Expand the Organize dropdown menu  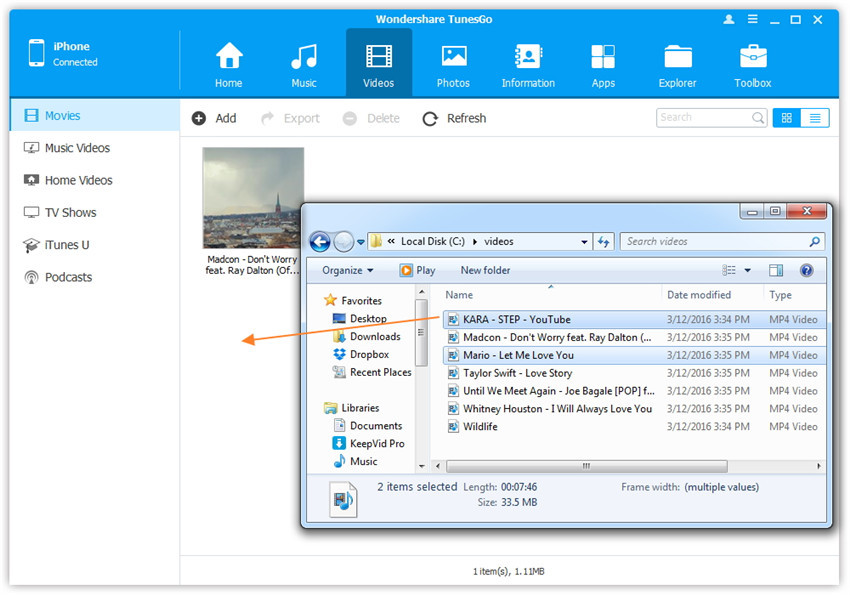pyautogui.click(x=347, y=270)
